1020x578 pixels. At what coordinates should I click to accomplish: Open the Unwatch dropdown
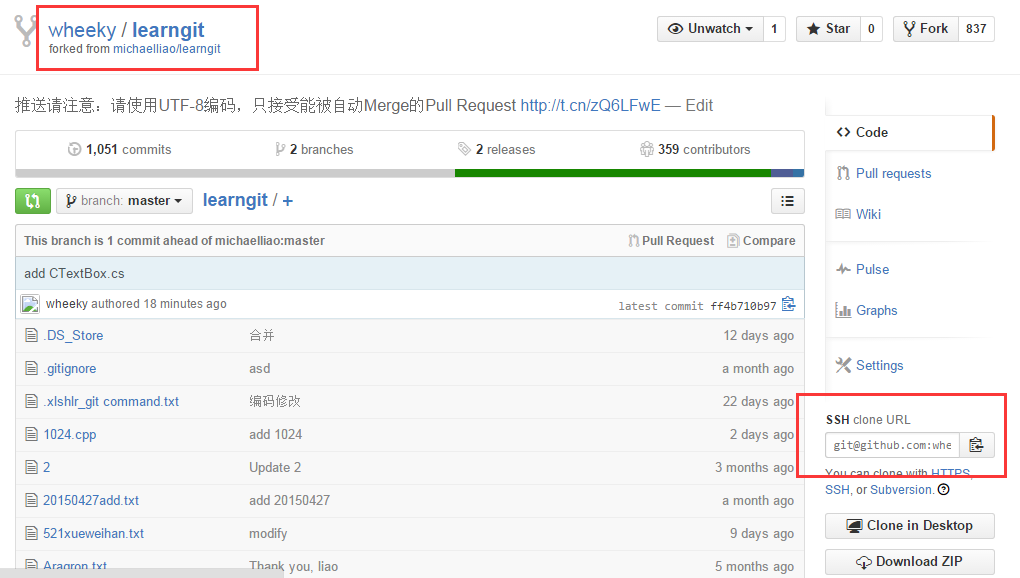(710, 29)
